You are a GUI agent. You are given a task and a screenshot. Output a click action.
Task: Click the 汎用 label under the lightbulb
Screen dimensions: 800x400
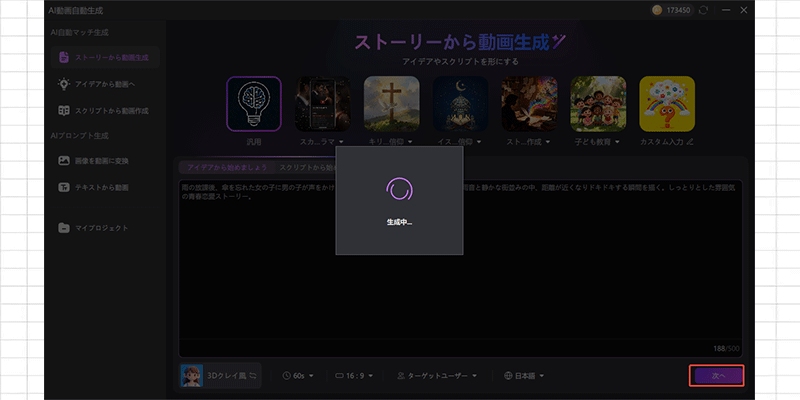[254, 142]
